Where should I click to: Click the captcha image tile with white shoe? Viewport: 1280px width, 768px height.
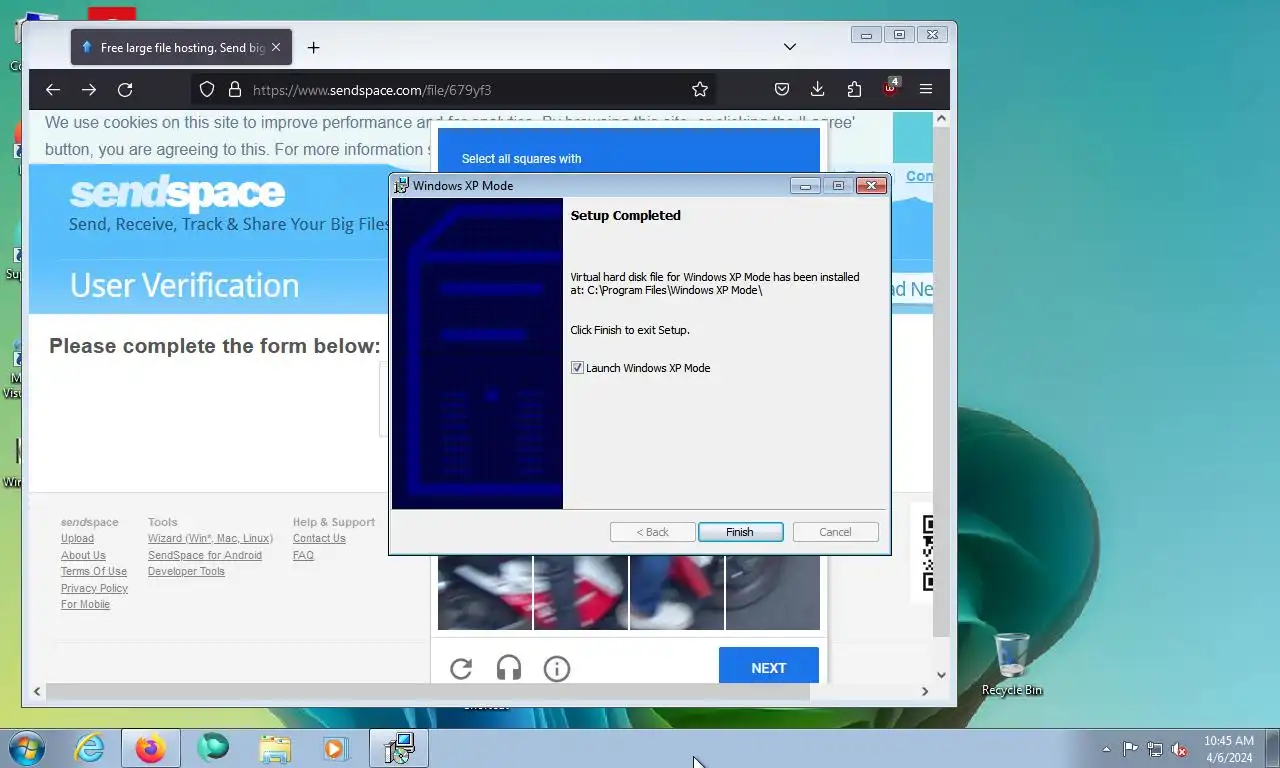coord(677,594)
